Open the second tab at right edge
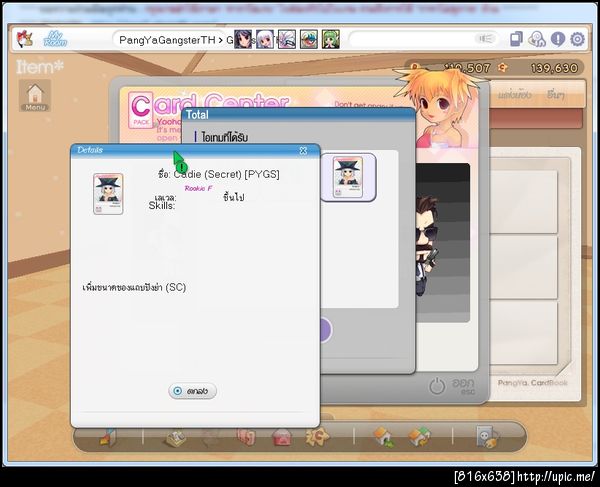The image size is (600, 487). point(555,94)
